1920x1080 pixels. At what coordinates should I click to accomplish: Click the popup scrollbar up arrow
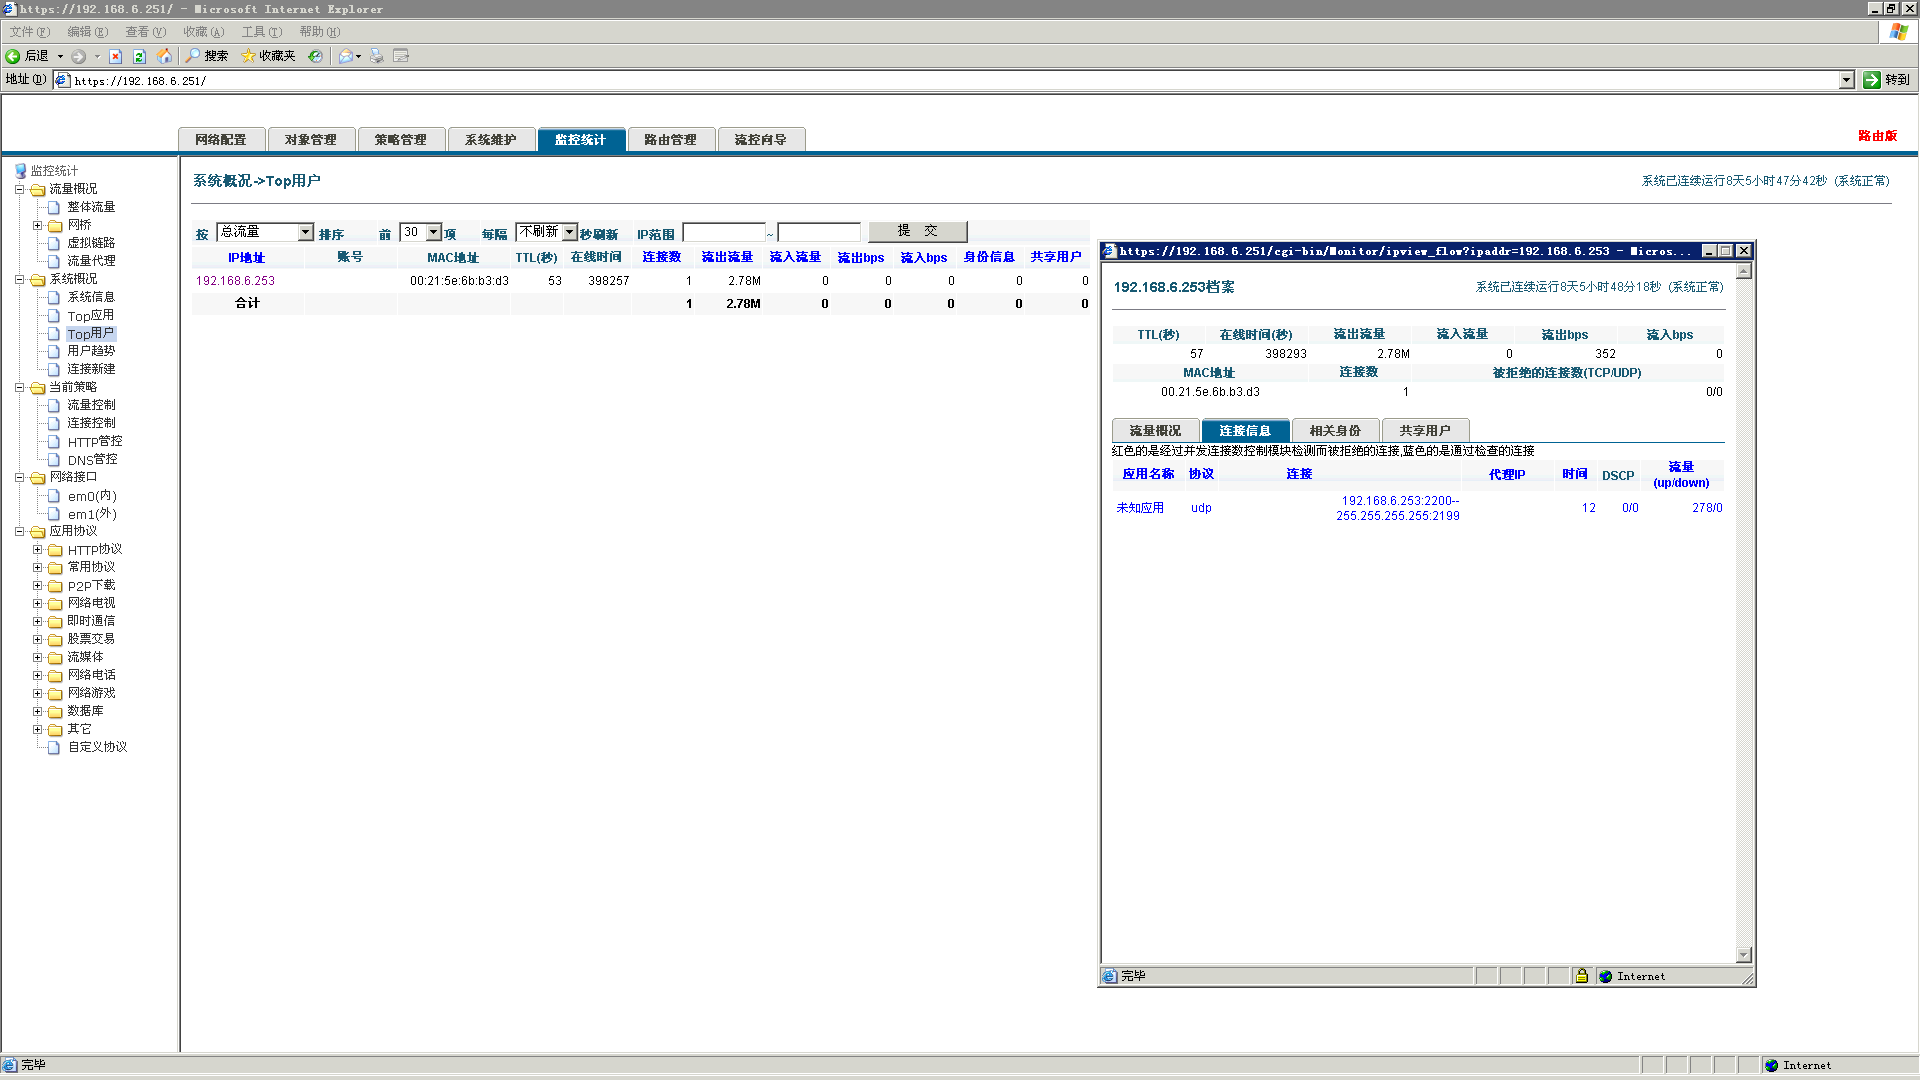[1744, 271]
